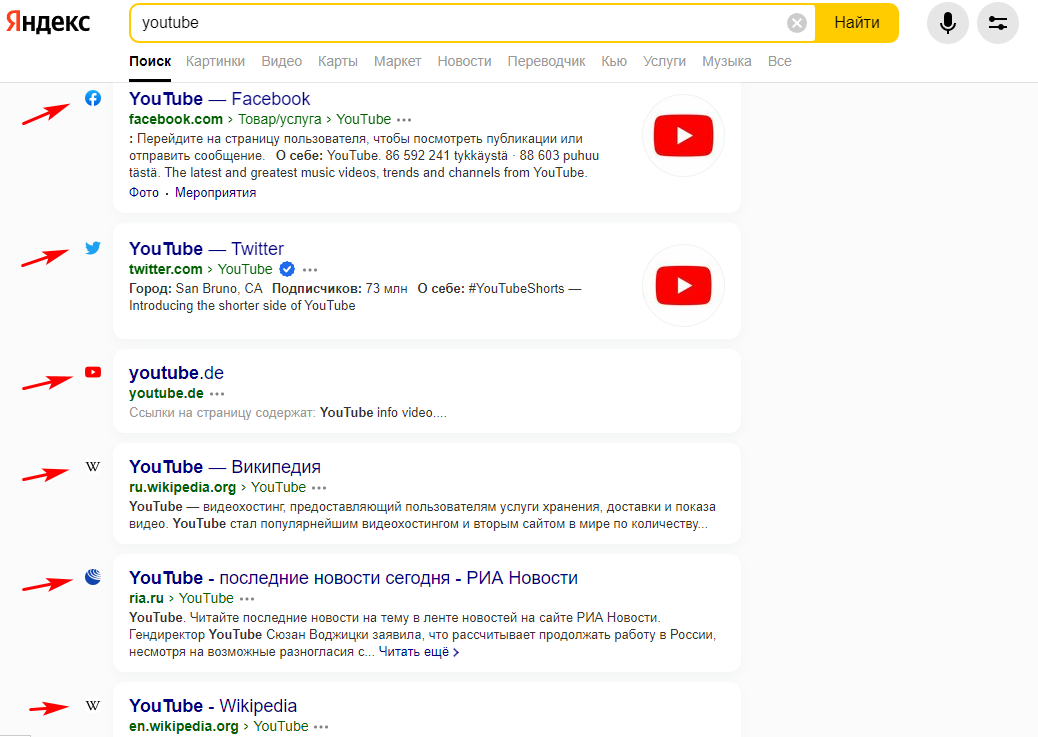Viewport: 1038px width, 737px height.
Task: Click the YouTube breadcrumb after Товар/услуга
Action: [363, 119]
